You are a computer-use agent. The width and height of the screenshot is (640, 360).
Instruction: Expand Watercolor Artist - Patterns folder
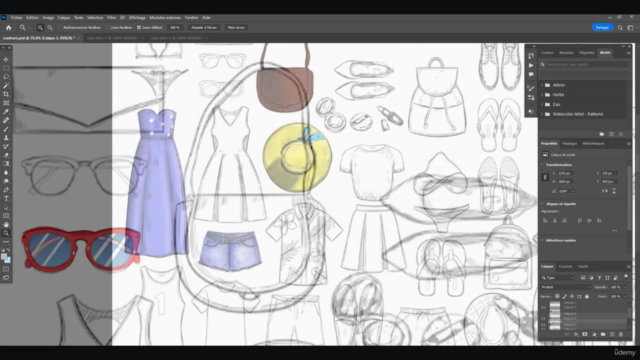tap(542, 114)
